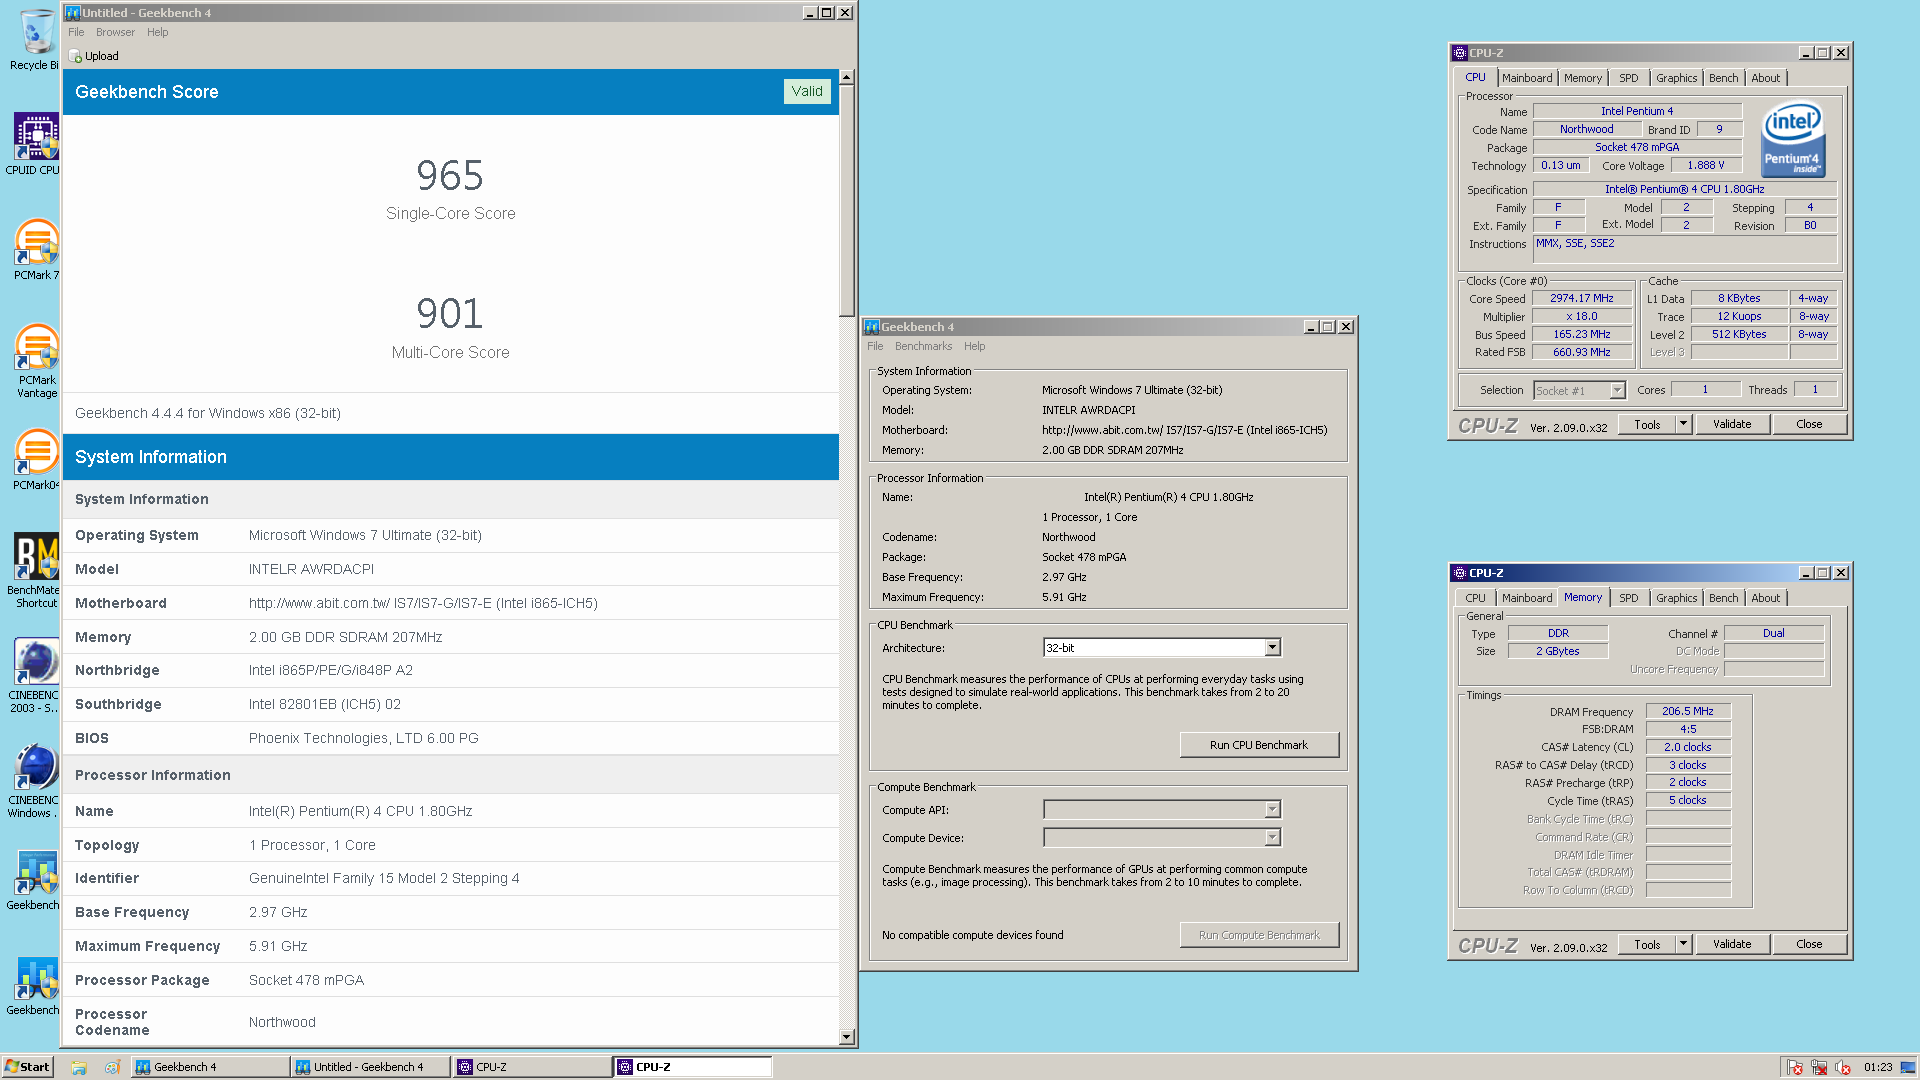Switch to CPU tab in lower CPU-Z

pyautogui.click(x=1475, y=598)
